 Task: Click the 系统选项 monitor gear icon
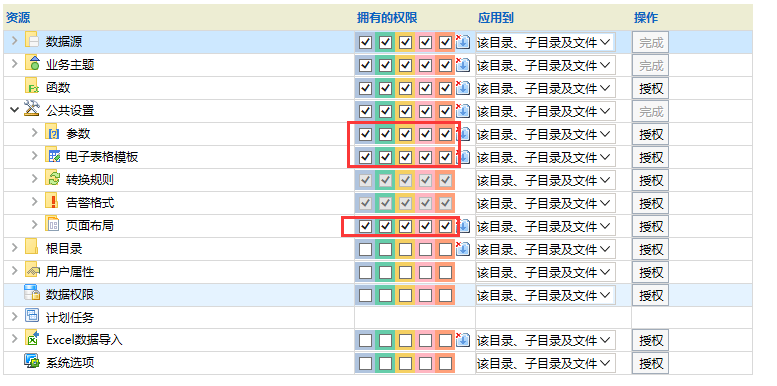coord(32,362)
